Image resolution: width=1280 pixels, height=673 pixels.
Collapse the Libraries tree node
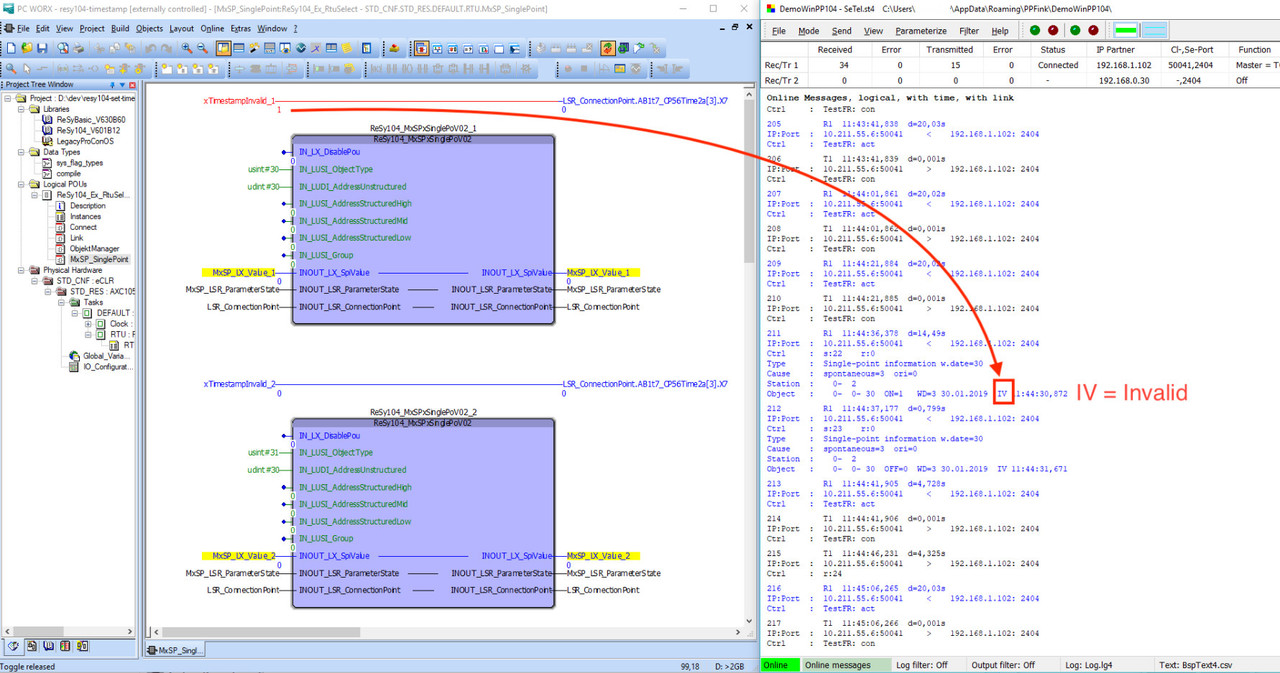20,109
